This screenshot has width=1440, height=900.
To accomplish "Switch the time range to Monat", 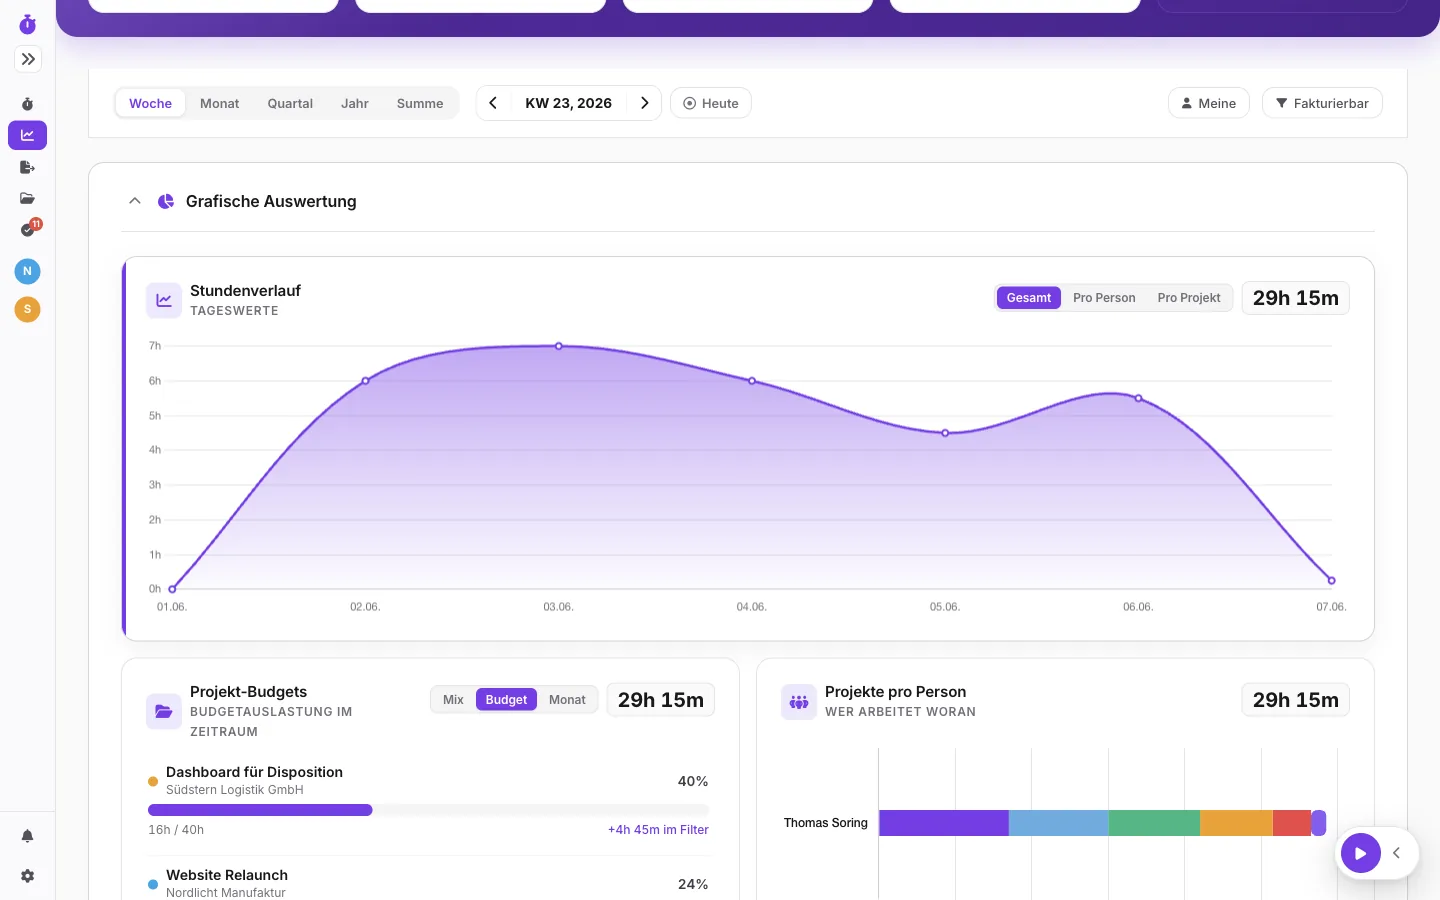I will click(219, 103).
